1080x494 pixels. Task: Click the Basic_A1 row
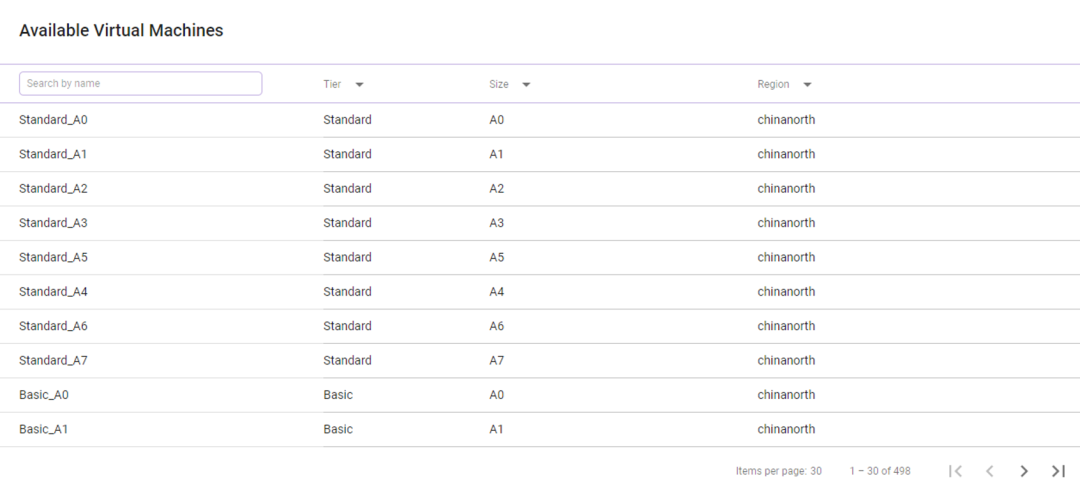click(44, 429)
